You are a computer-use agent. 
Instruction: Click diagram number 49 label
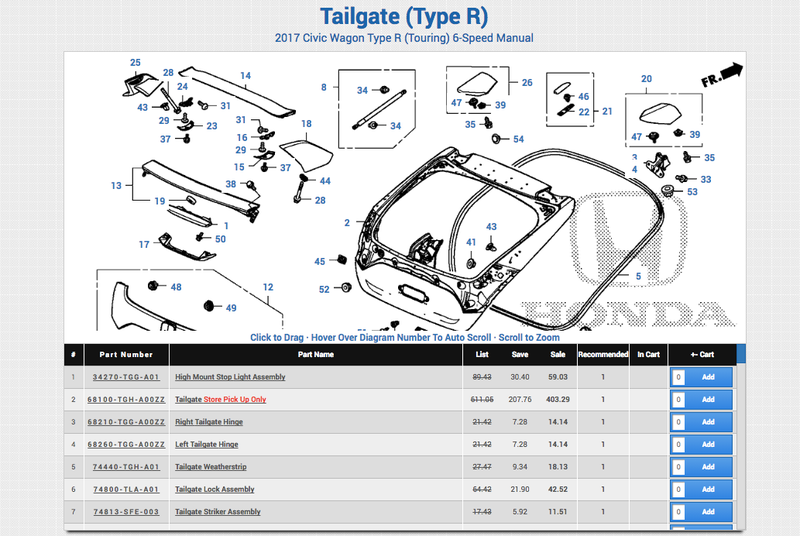pyautogui.click(x=231, y=308)
